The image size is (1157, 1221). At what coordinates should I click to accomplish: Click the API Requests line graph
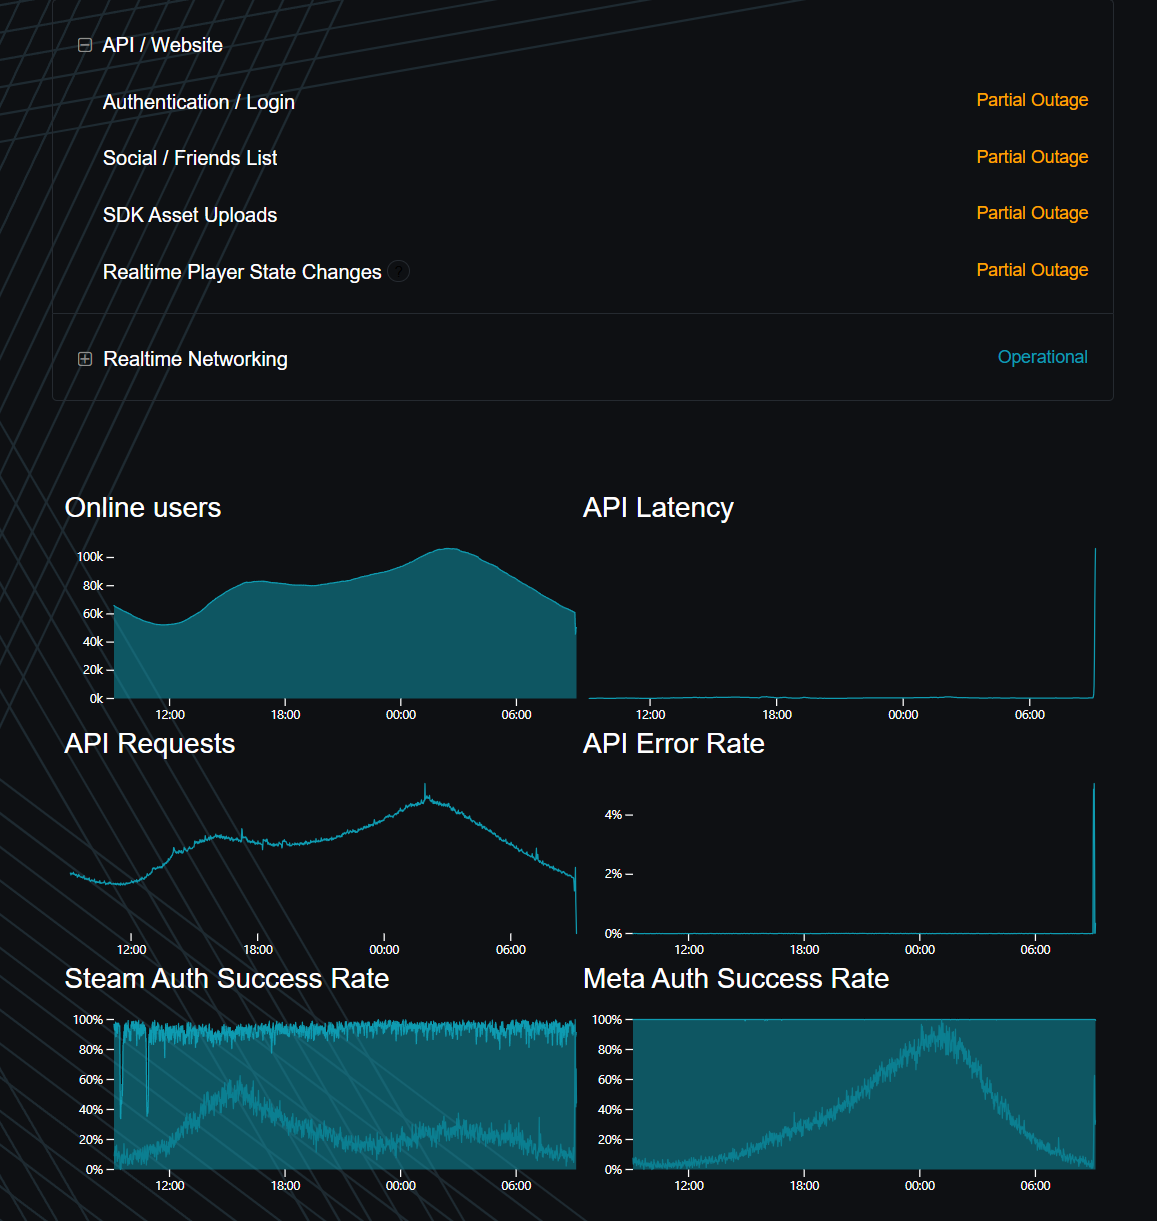coord(323,860)
